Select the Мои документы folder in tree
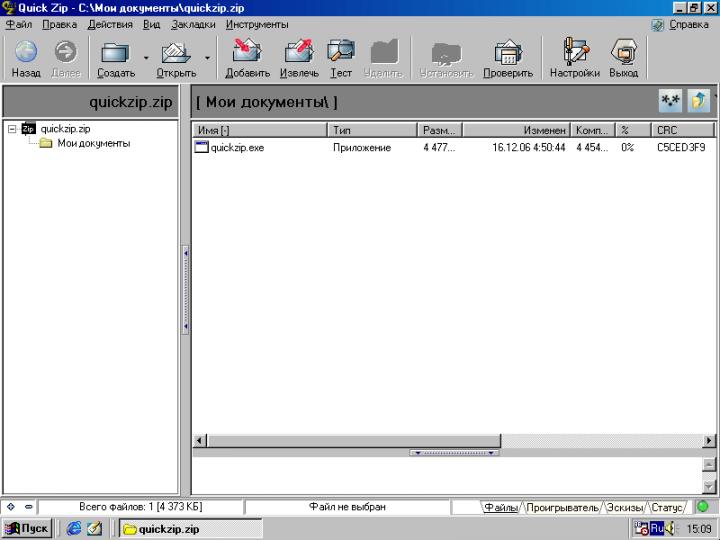720x540 pixels. (93, 143)
